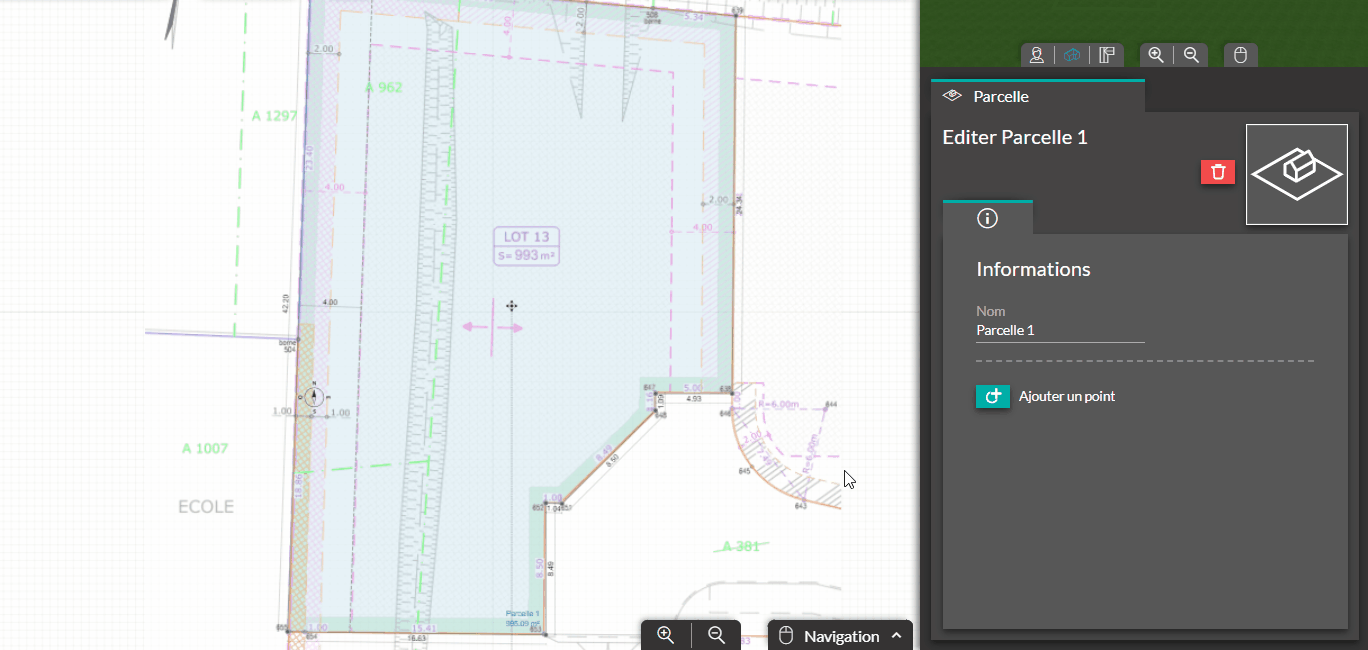Click the Parcelle 1 area label
Image resolution: width=1368 pixels, height=650 pixels.
[522, 618]
